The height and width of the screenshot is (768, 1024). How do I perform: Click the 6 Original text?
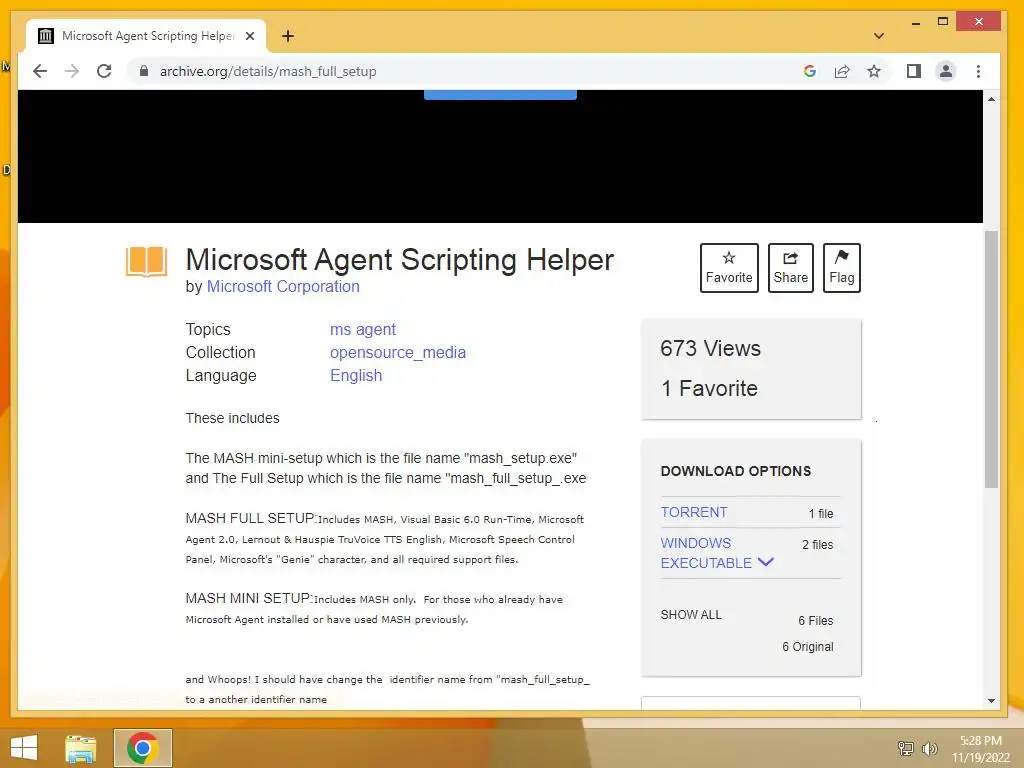pyautogui.click(x=808, y=647)
